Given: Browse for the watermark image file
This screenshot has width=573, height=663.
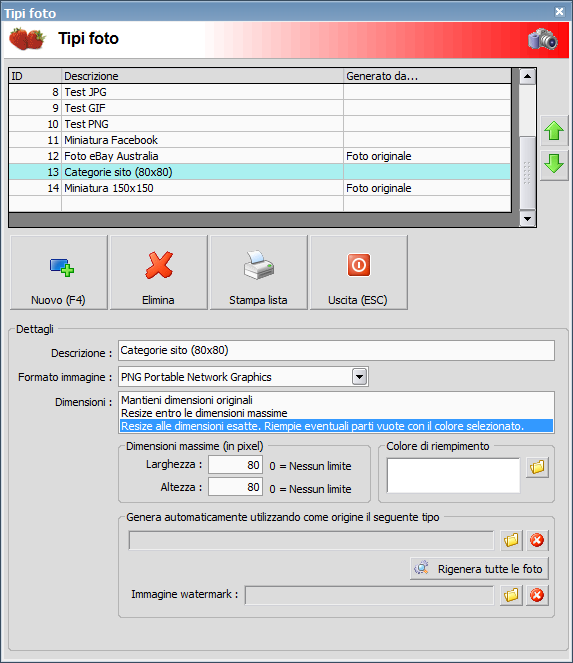Looking at the screenshot, I should (511, 595).
